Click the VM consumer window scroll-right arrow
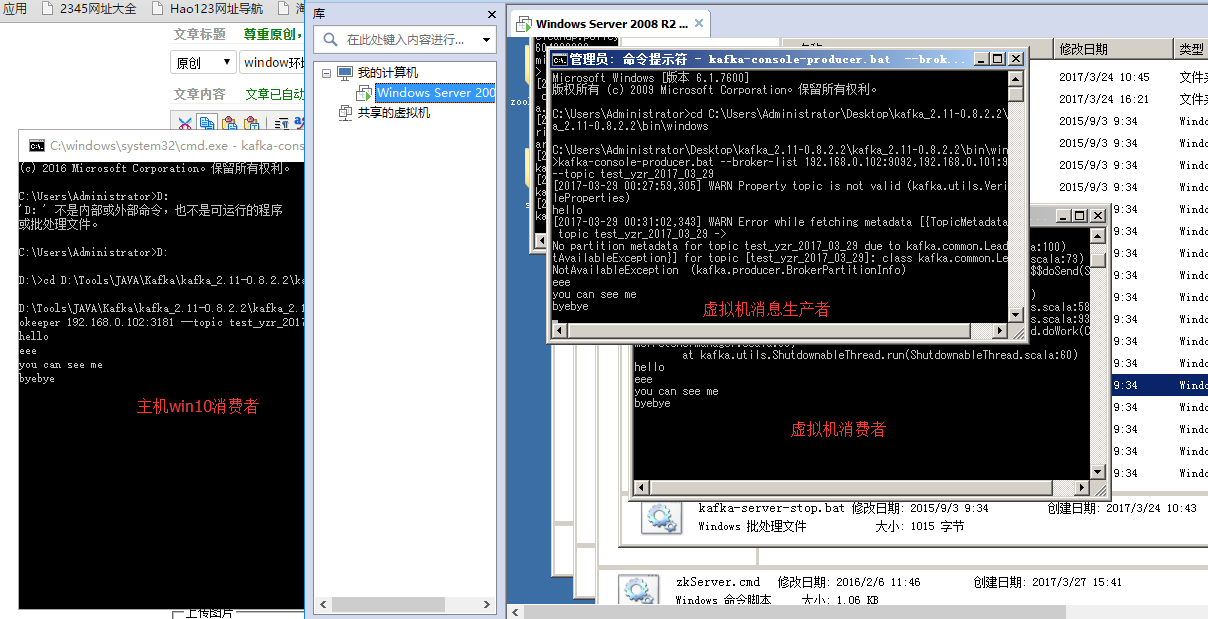The width and height of the screenshot is (1208, 619). (1082, 488)
